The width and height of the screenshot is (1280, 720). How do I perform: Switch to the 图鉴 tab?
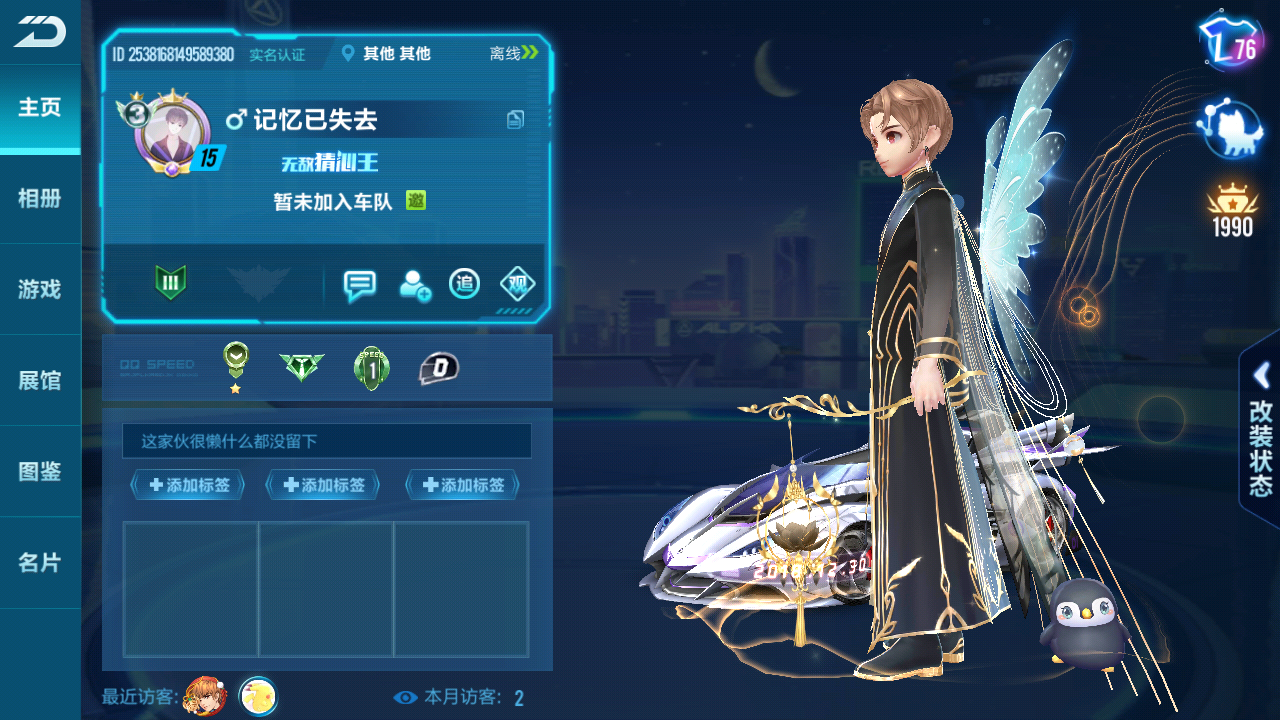pos(40,471)
